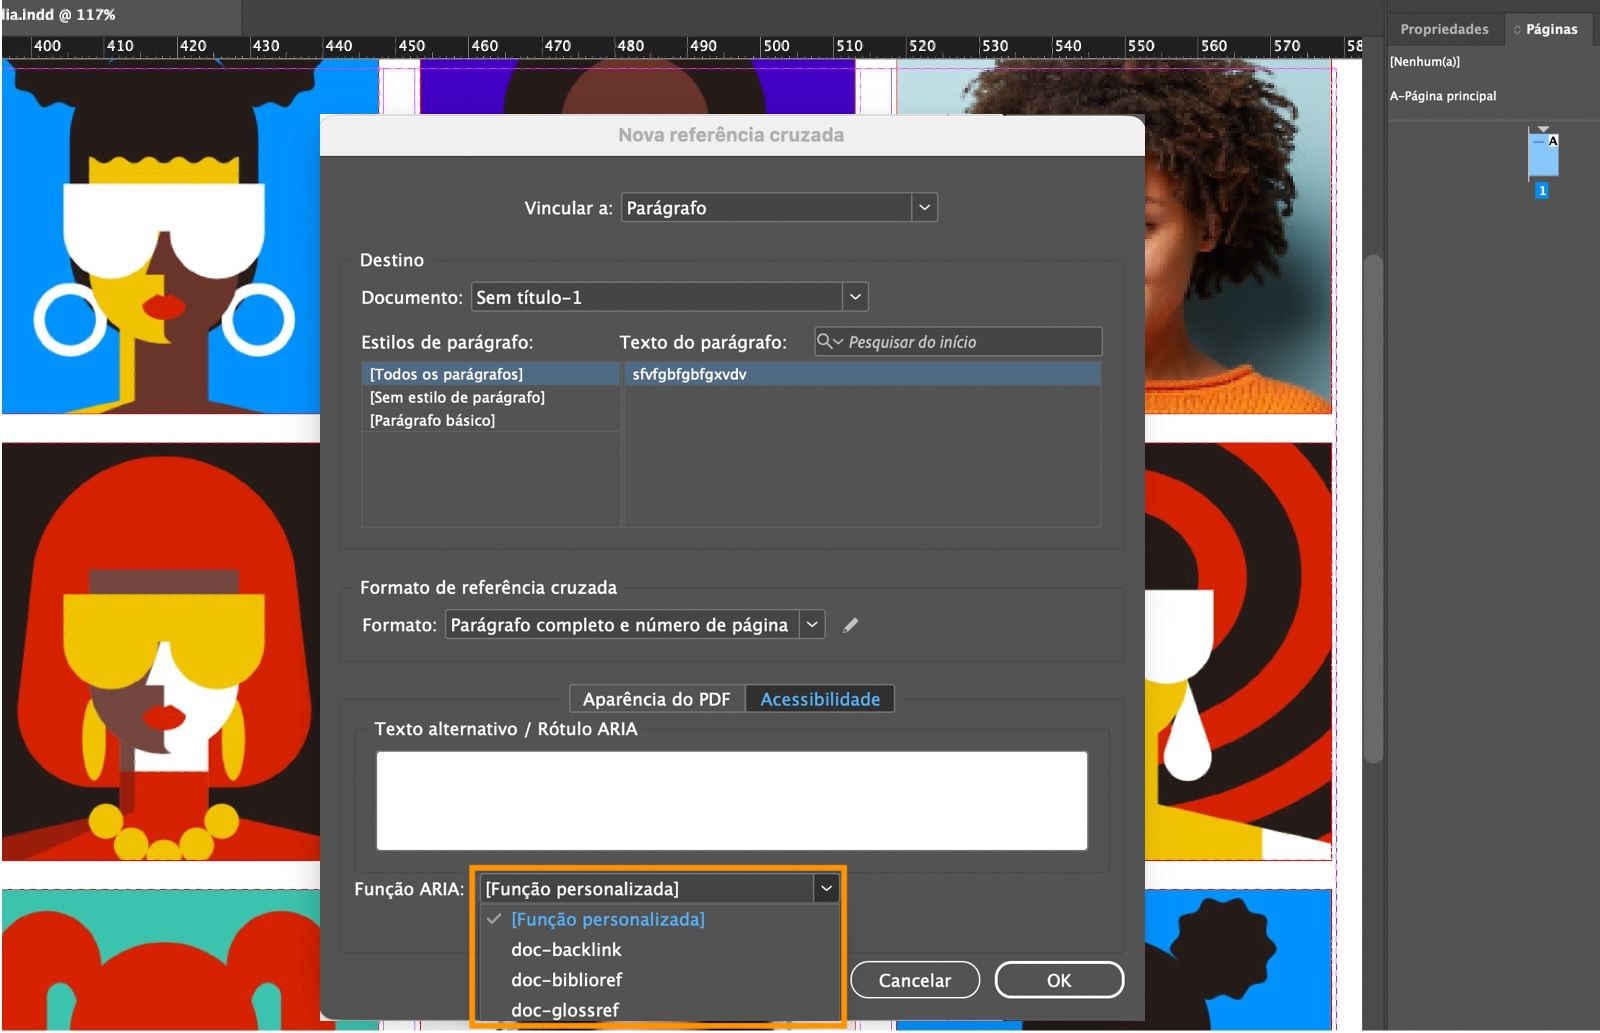
Task: Click the Cancelar button
Action: click(x=914, y=980)
